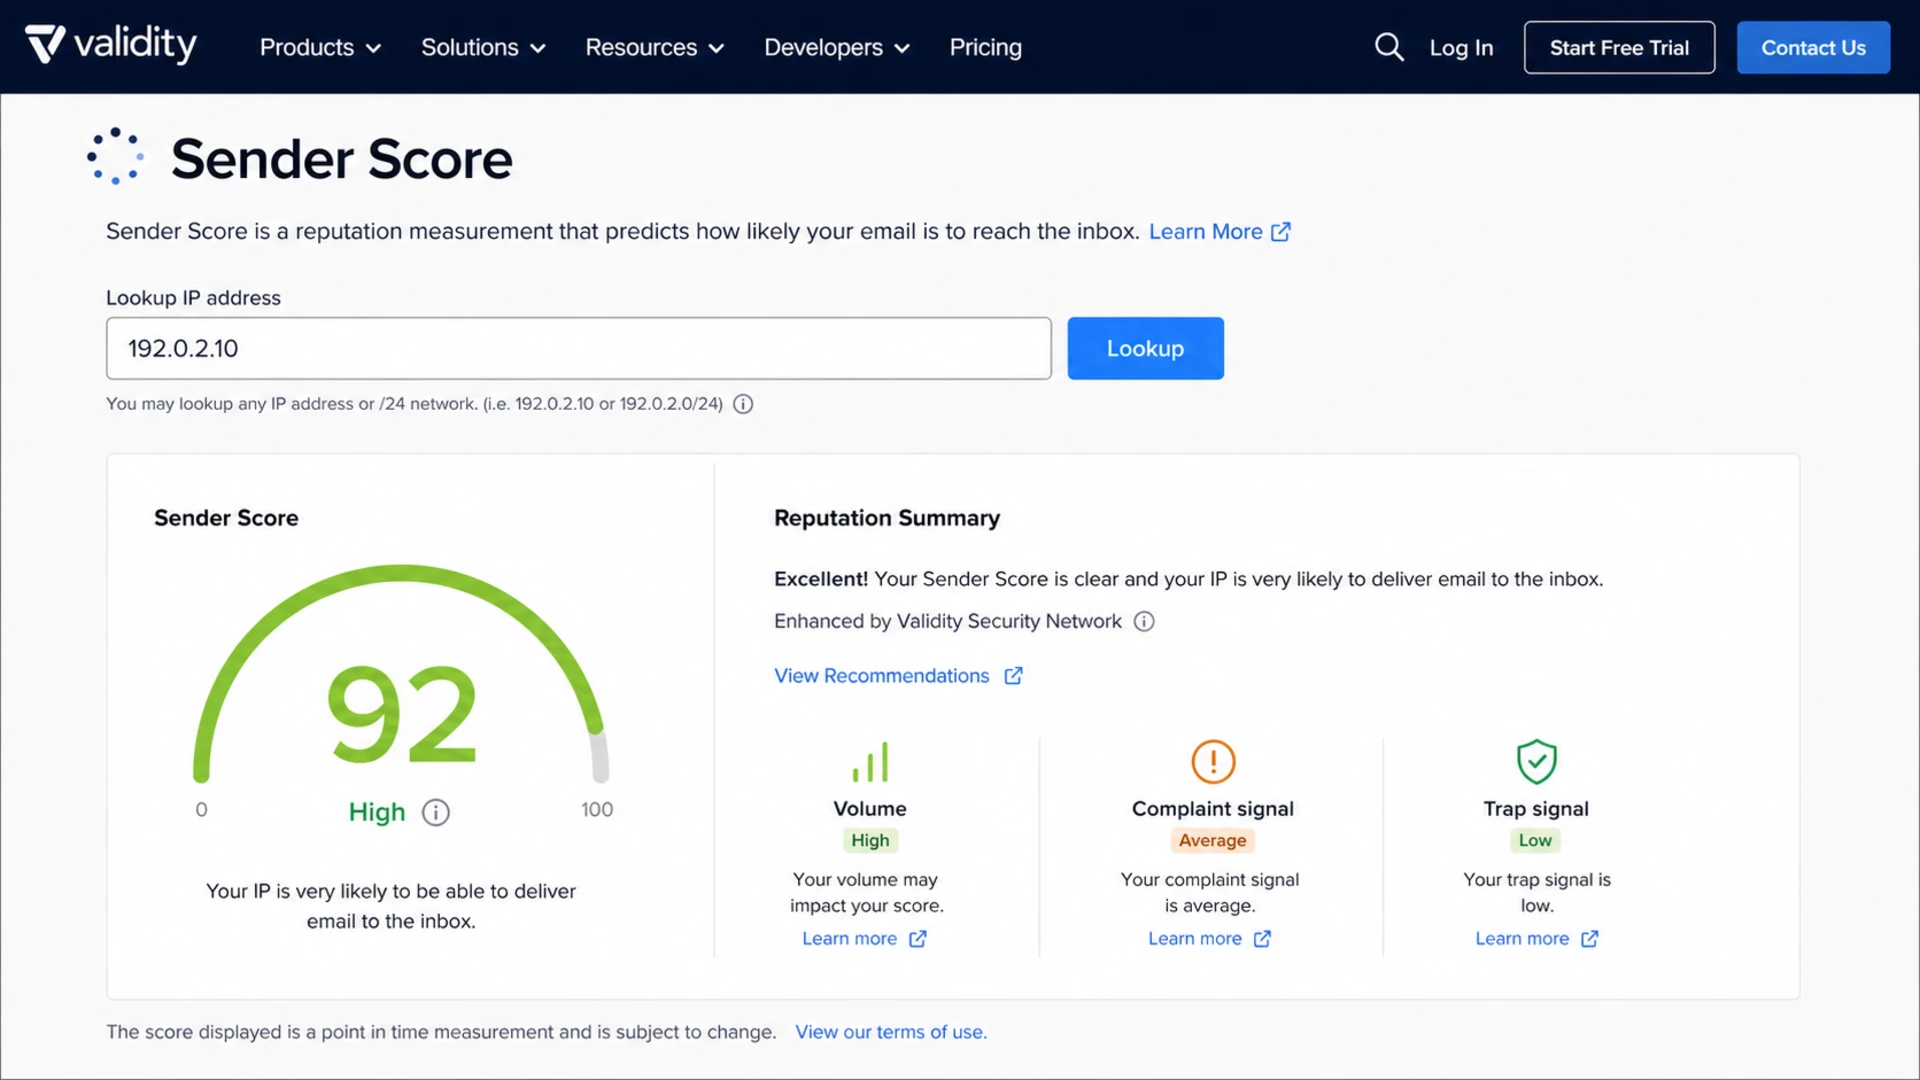Click the 92 score gauge arc
This screenshot has height=1080, width=1920.
[401, 672]
